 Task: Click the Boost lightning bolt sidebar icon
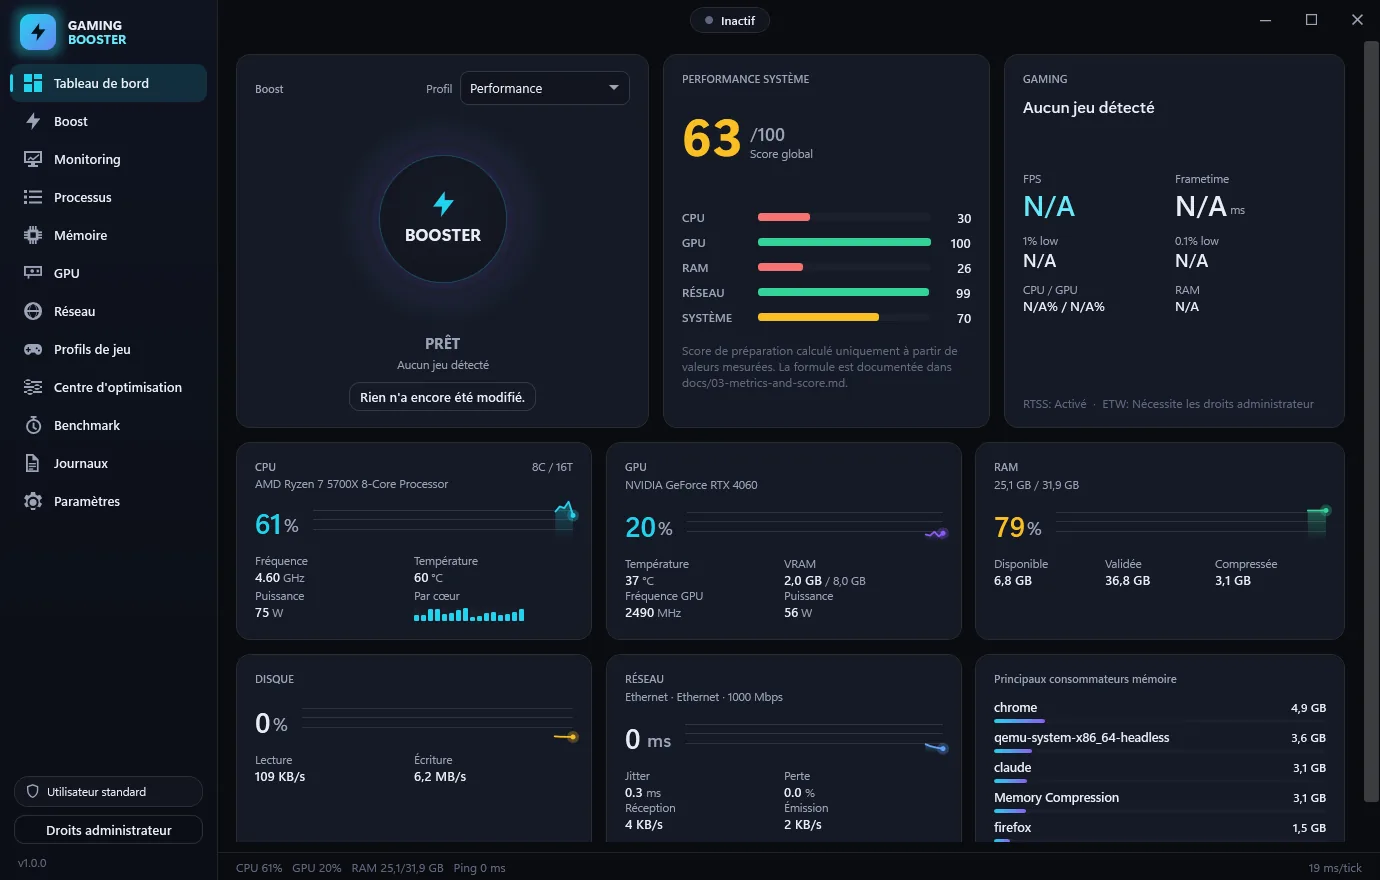[x=33, y=121]
